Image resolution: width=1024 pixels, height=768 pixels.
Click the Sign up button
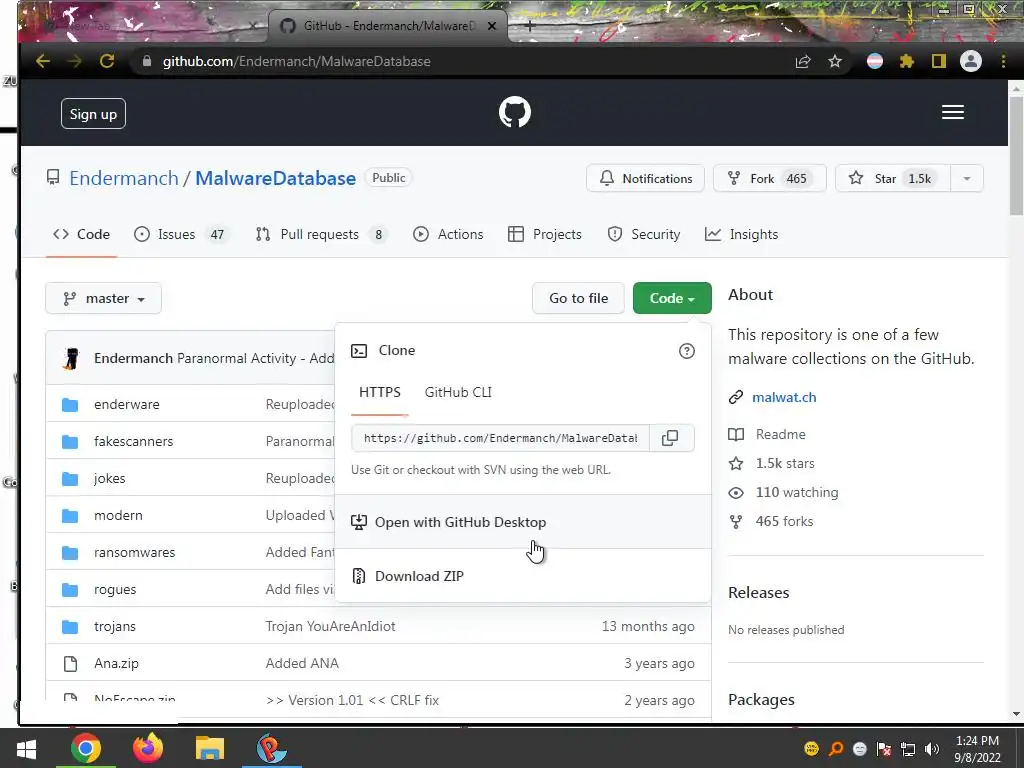[x=93, y=114]
